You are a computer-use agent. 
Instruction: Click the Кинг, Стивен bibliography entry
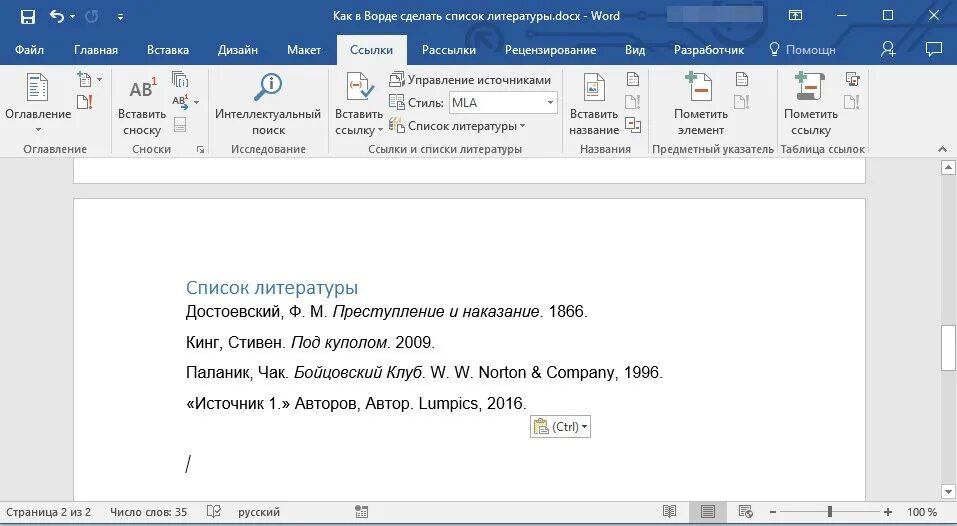(x=310, y=342)
